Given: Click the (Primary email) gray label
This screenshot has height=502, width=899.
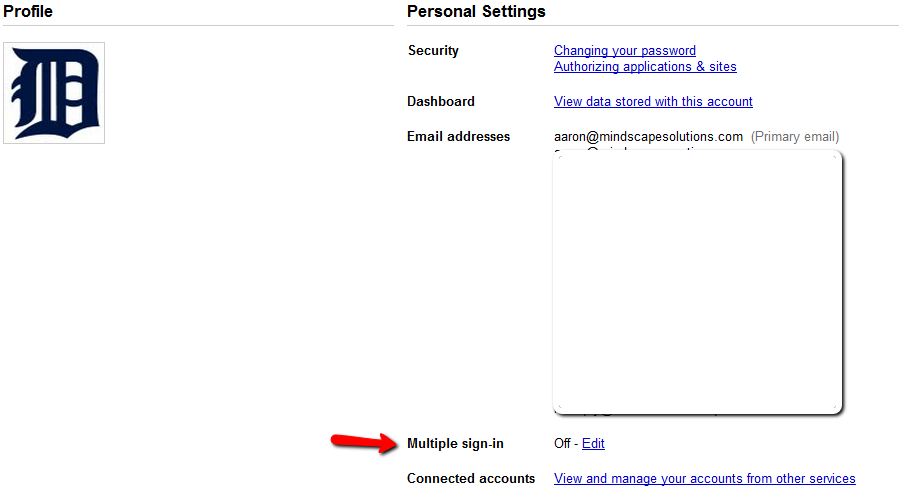Looking at the screenshot, I should 795,136.
